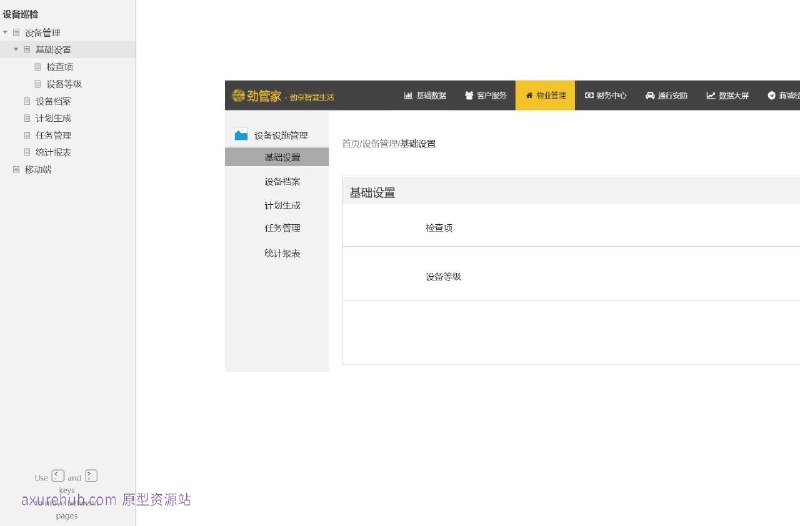The width and height of the screenshot is (800, 526).
Task: Open the 基础数据 top menu
Action: click(425, 95)
